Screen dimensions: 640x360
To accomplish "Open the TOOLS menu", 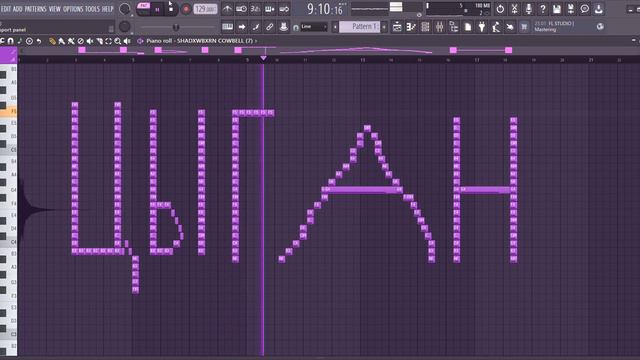I will pyautogui.click(x=92, y=9).
